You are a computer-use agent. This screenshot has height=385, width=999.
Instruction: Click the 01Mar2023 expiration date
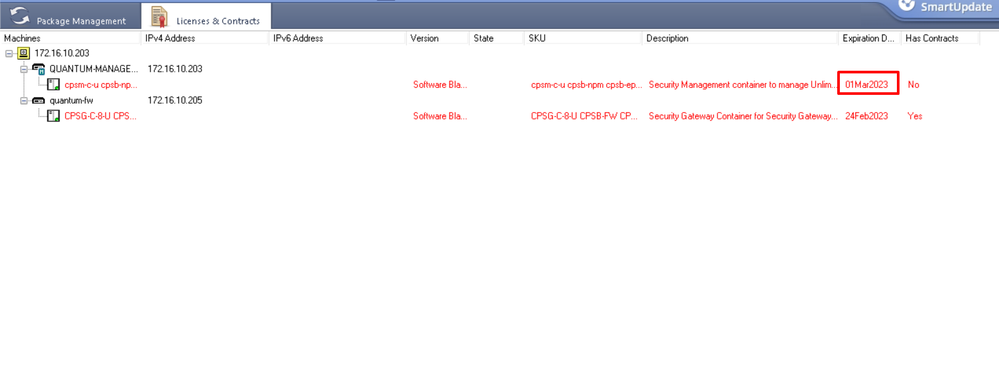[866, 84]
